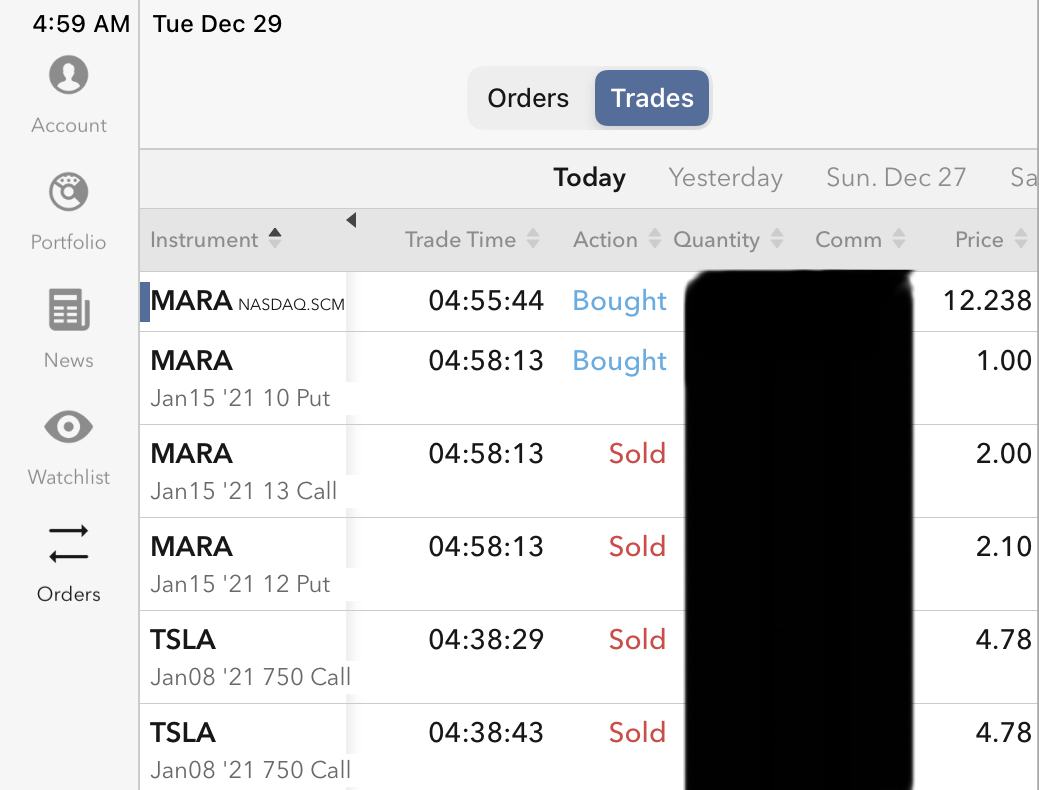This screenshot has height=790, width=1039.
Task: Click the collapse triangle beside Instrument column
Action: [x=351, y=220]
